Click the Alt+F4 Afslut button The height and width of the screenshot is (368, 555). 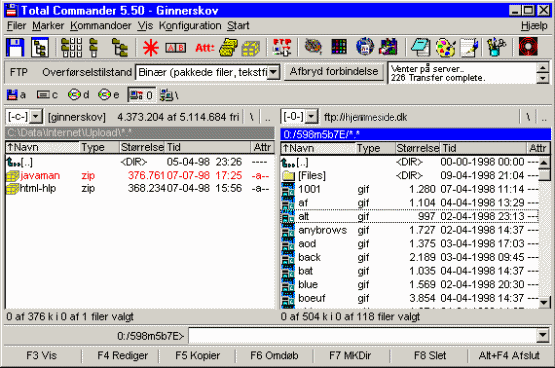click(x=509, y=355)
